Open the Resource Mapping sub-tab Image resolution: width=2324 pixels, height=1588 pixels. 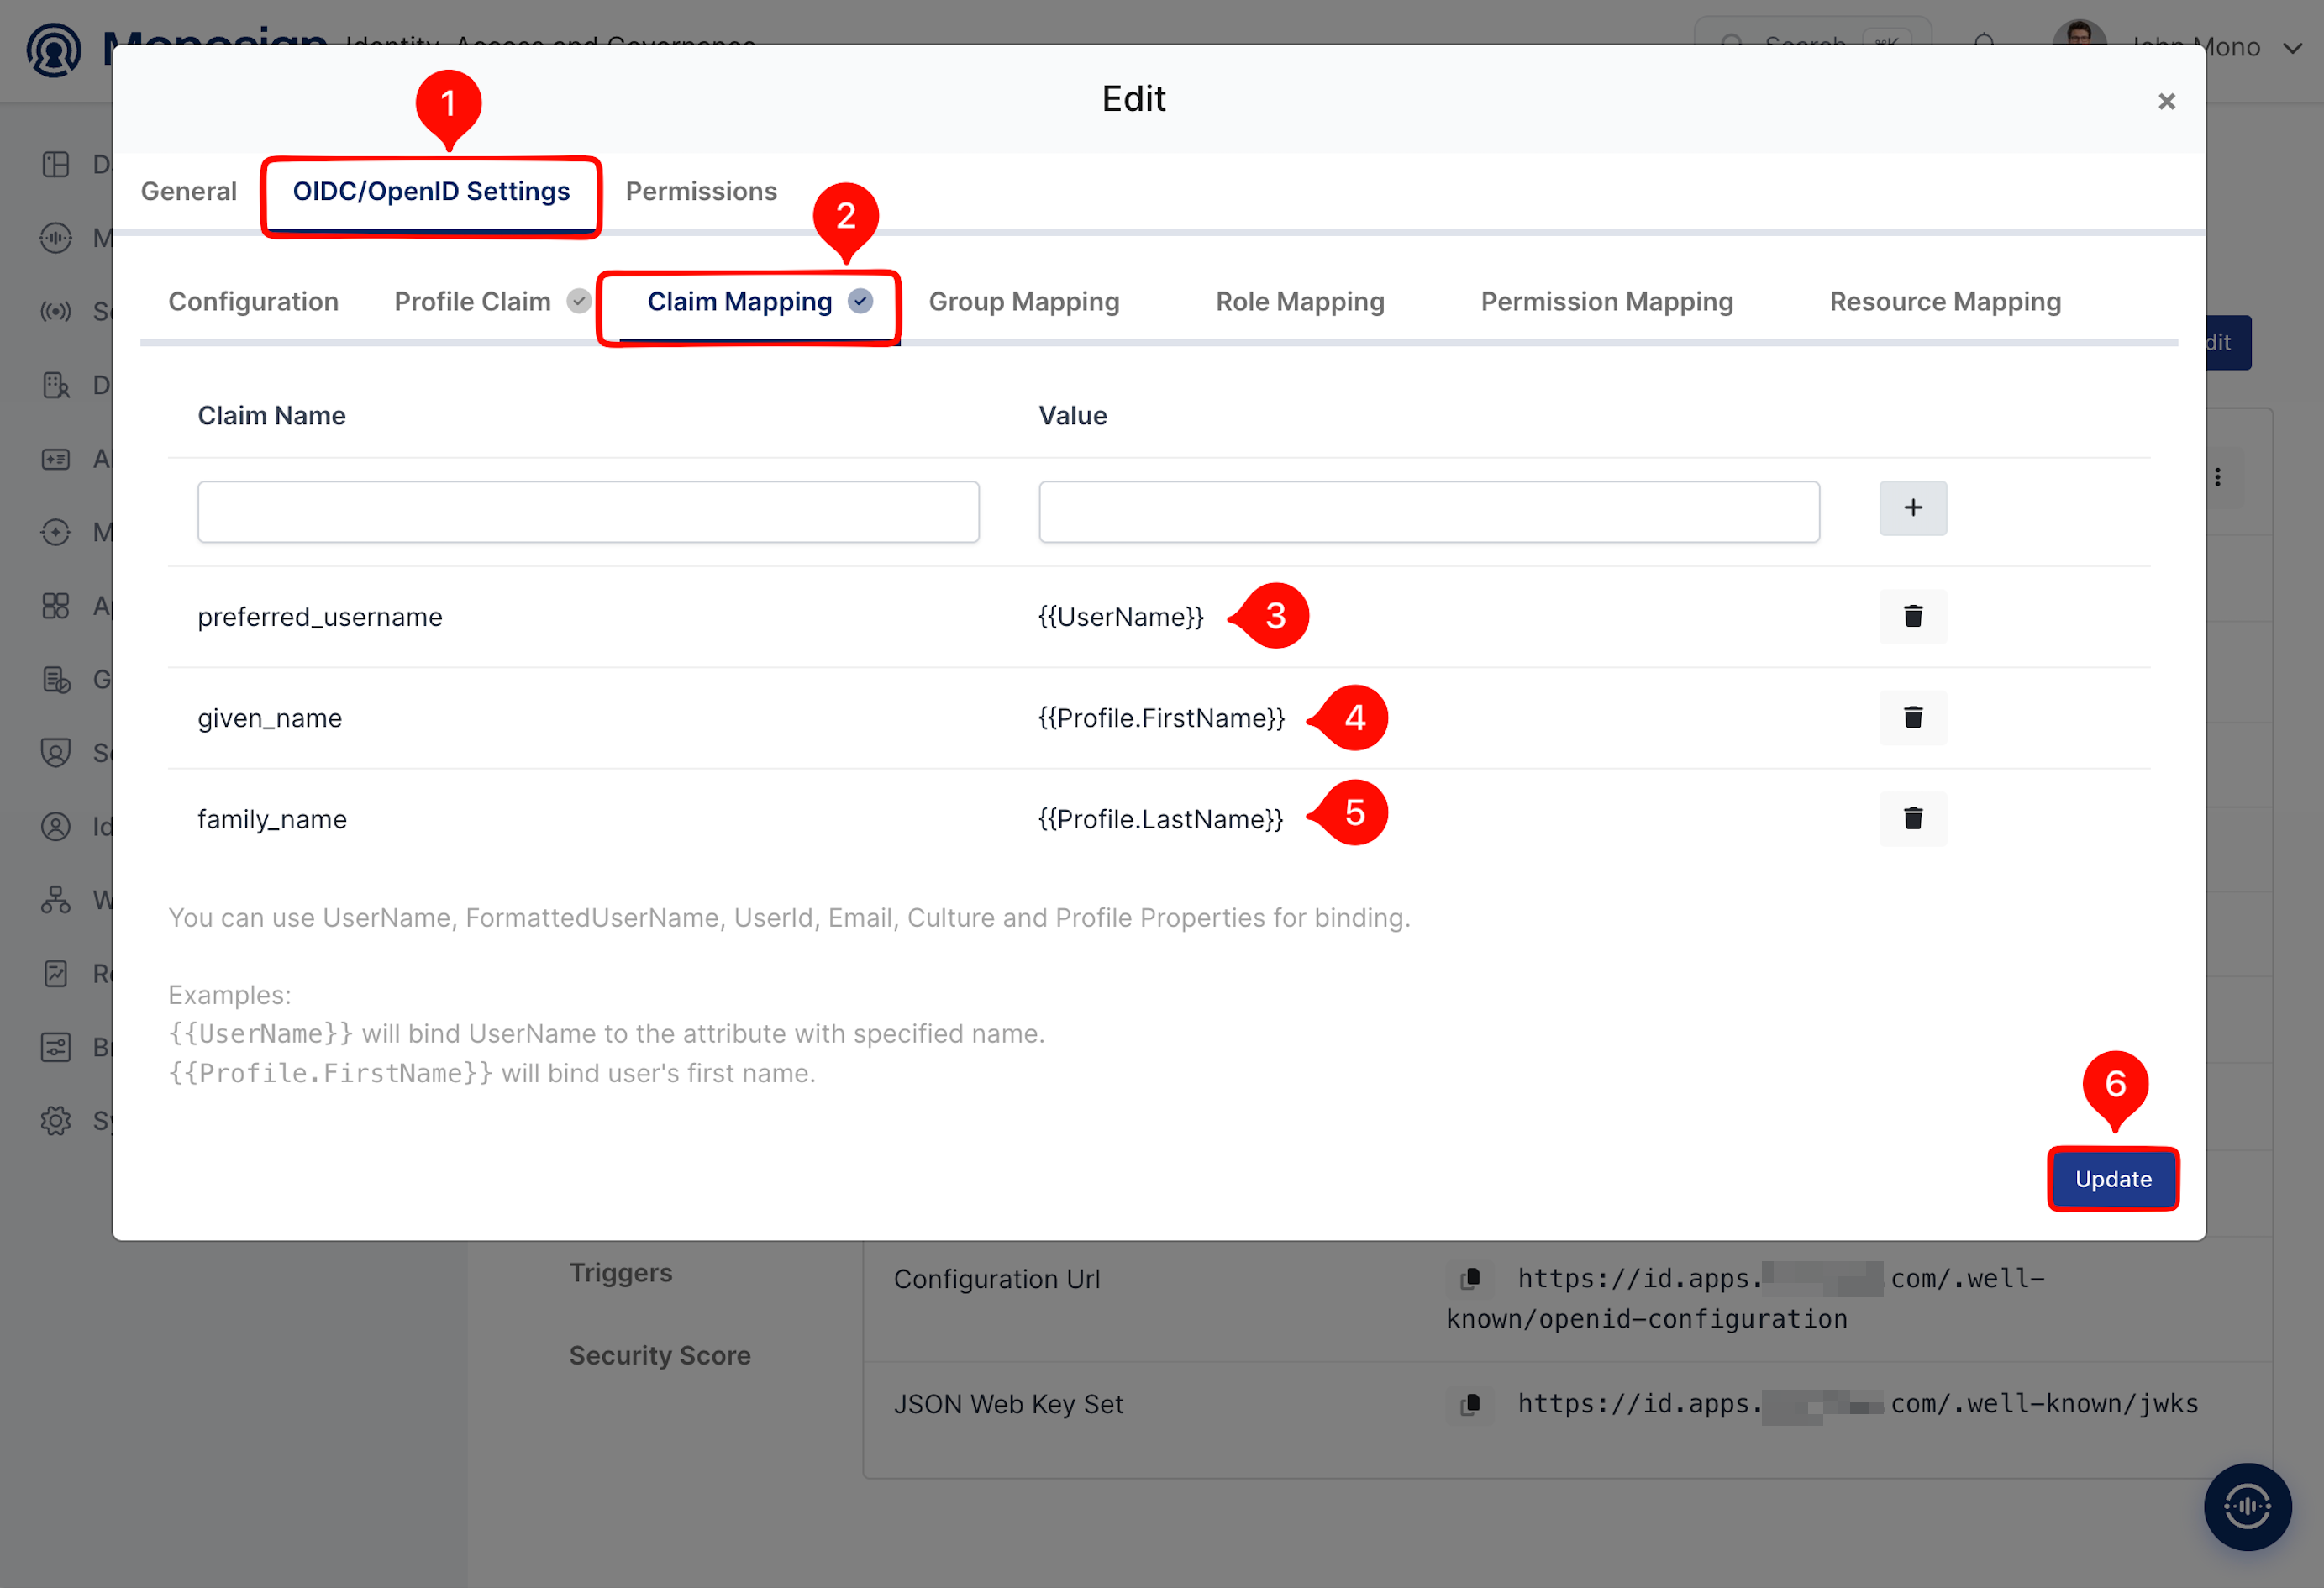[1945, 301]
